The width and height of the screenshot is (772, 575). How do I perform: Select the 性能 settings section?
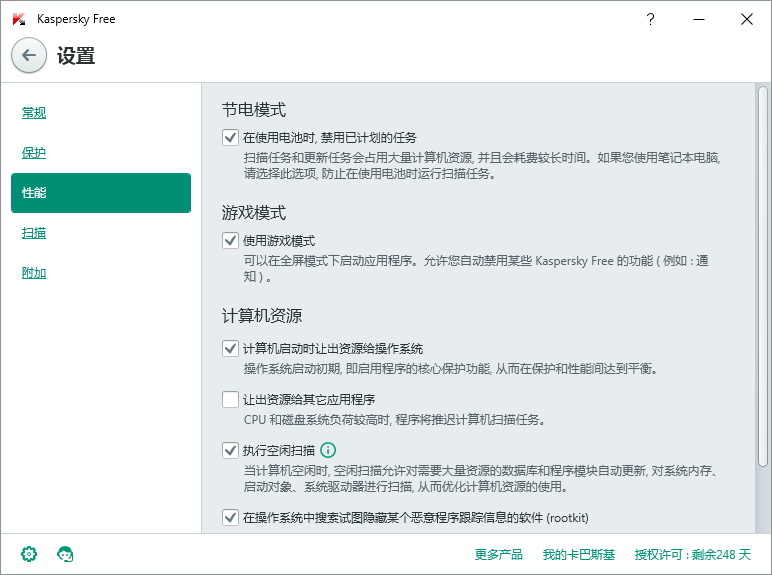point(101,193)
